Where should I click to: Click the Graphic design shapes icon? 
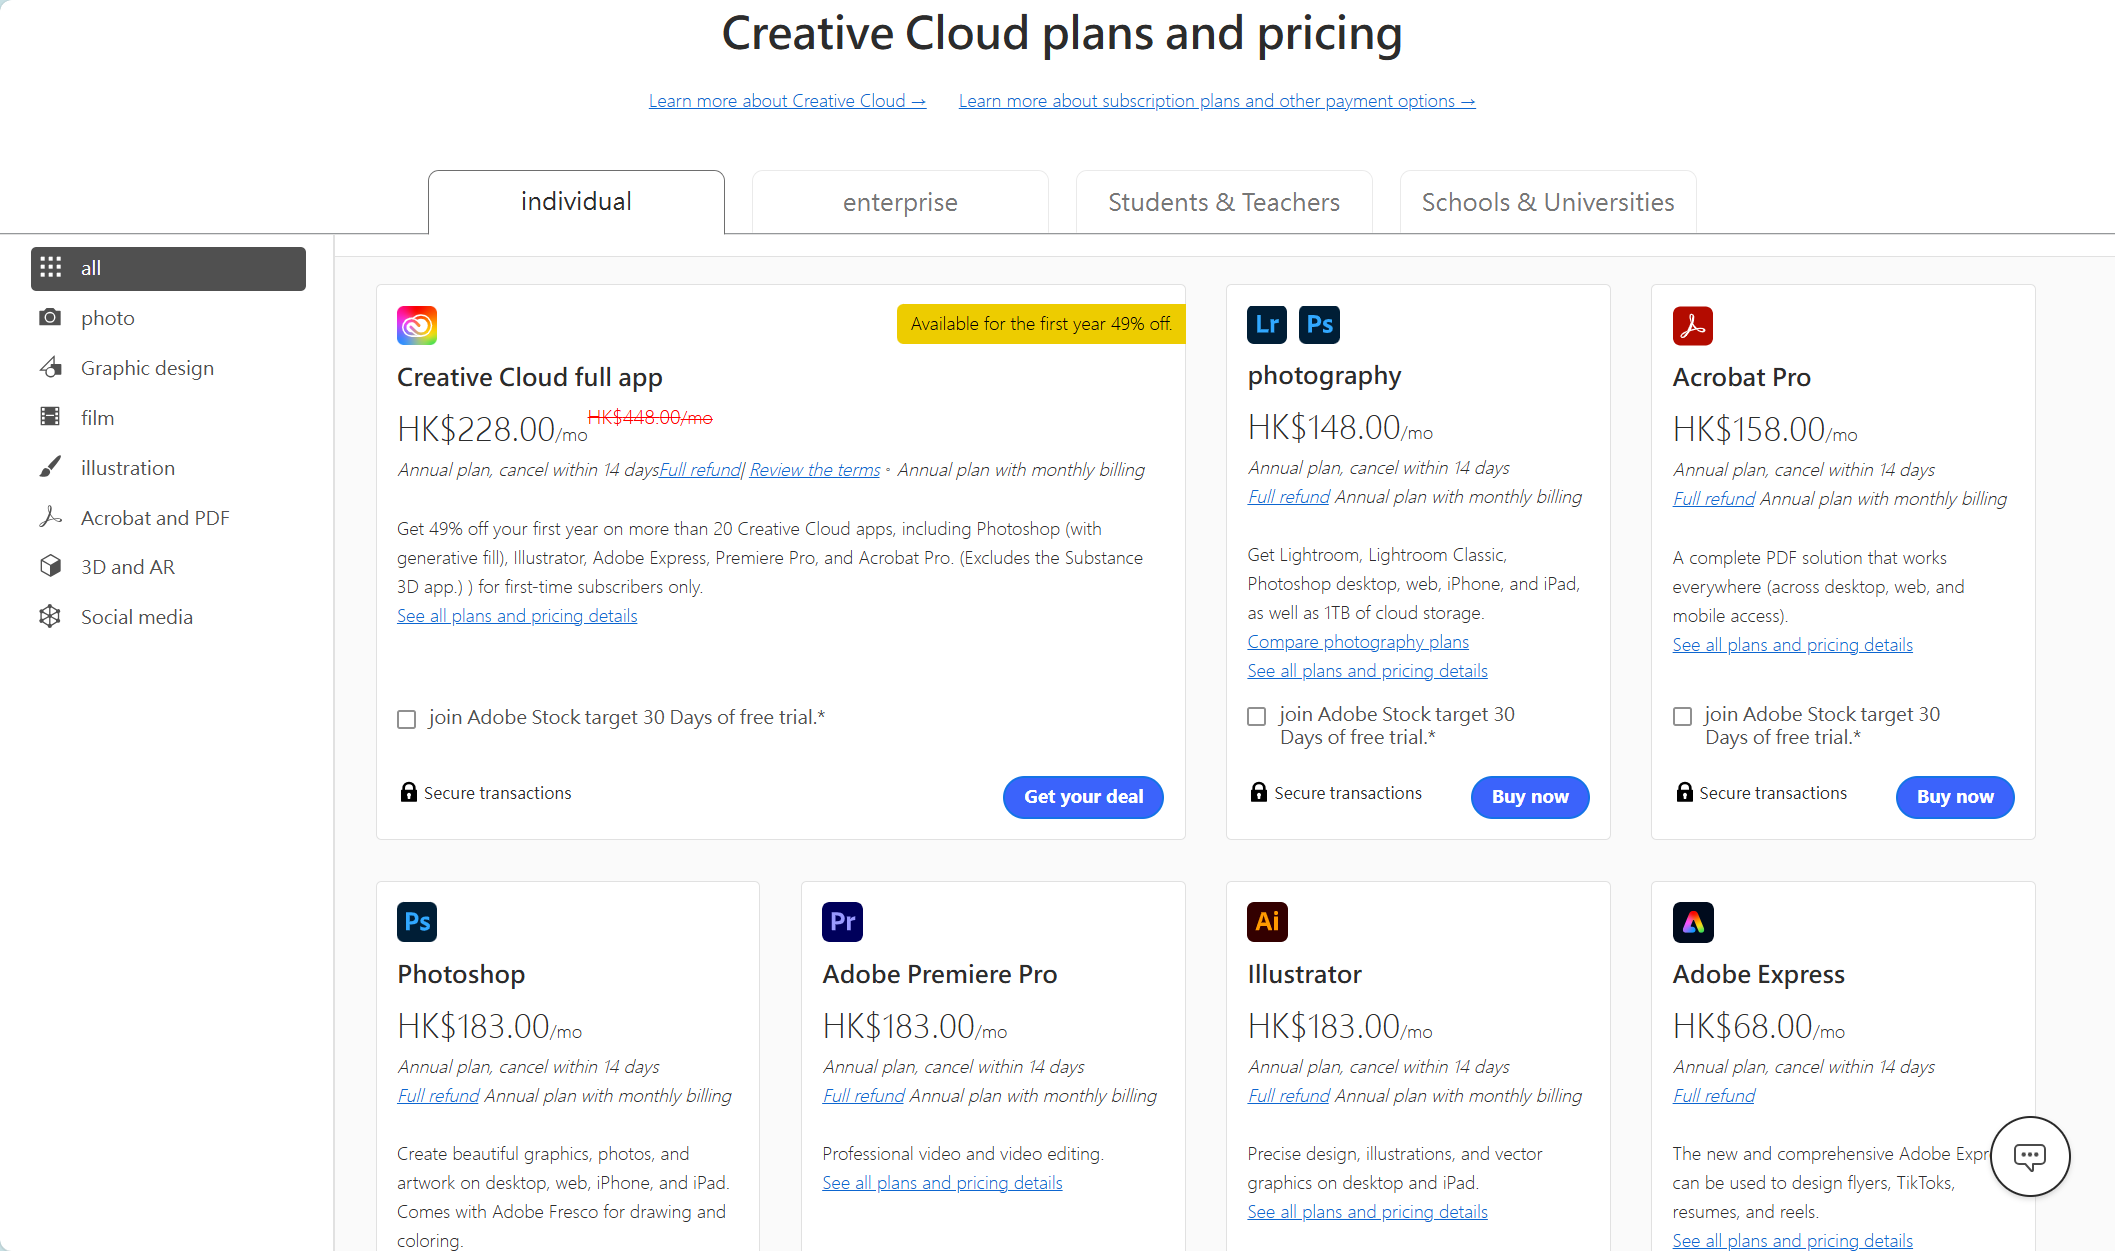tap(50, 367)
